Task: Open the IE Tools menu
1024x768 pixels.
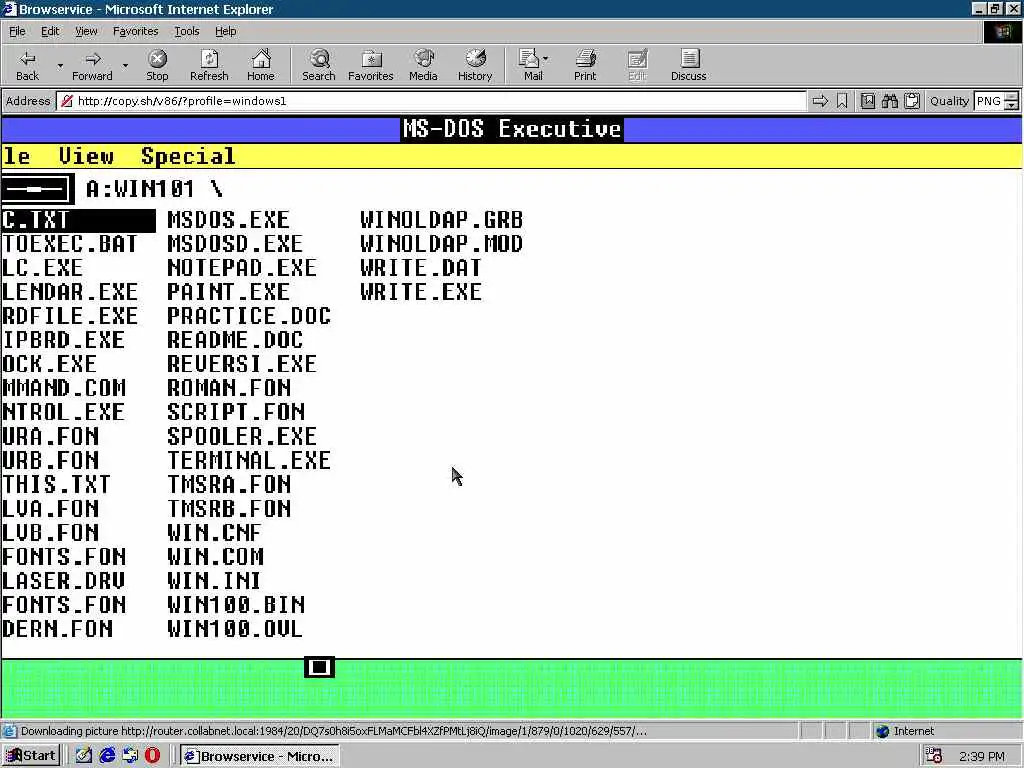Action: tap(186, 31)
